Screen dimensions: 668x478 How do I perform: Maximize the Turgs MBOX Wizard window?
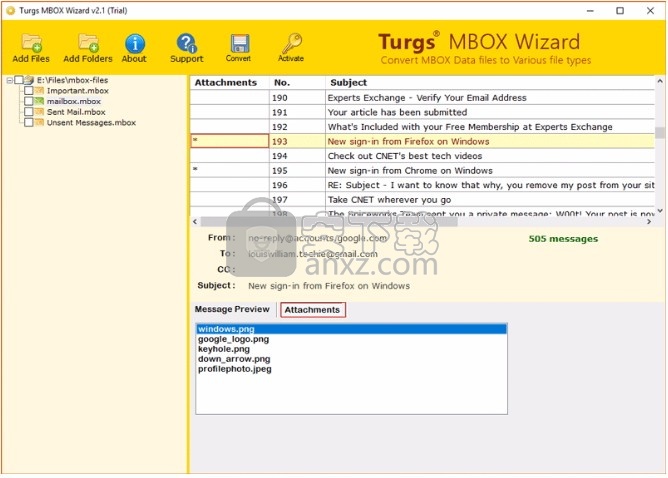(x=620, y=11)
